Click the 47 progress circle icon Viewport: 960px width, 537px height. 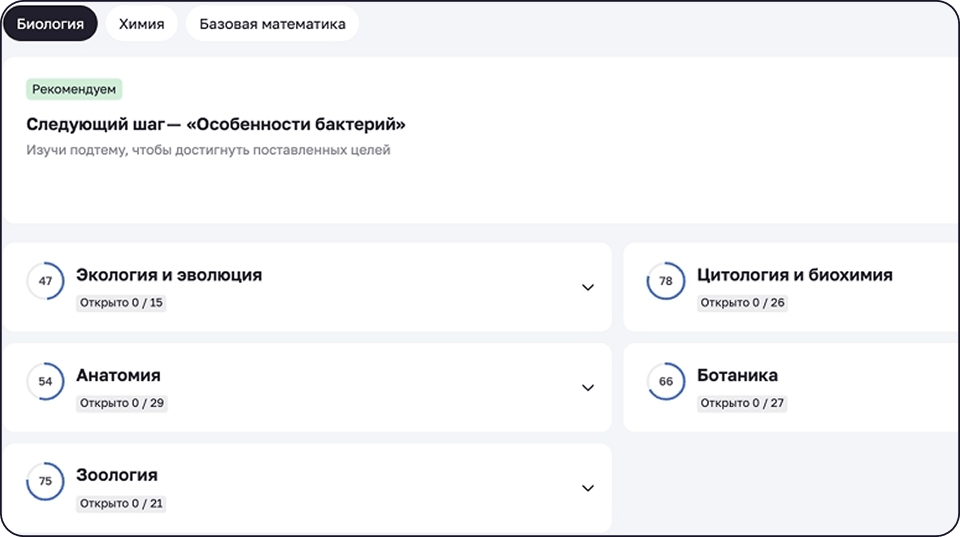[45, 281]
